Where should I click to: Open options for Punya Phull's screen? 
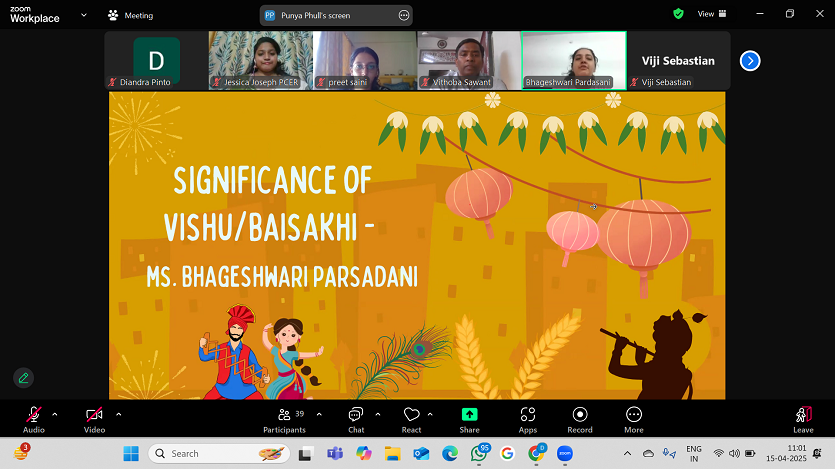coord(404,16)
